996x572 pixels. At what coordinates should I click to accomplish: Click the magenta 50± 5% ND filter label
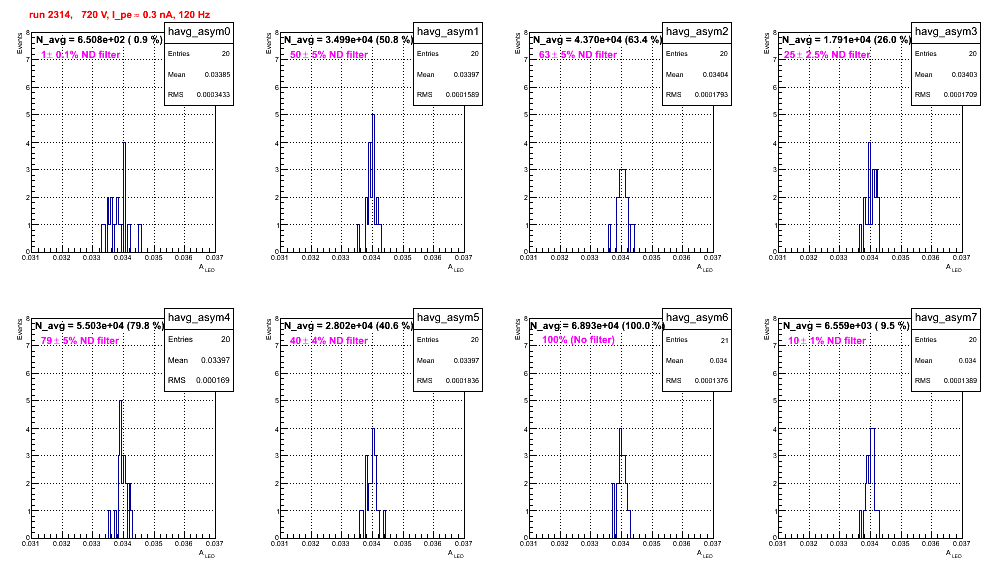[x=329, y=55]
